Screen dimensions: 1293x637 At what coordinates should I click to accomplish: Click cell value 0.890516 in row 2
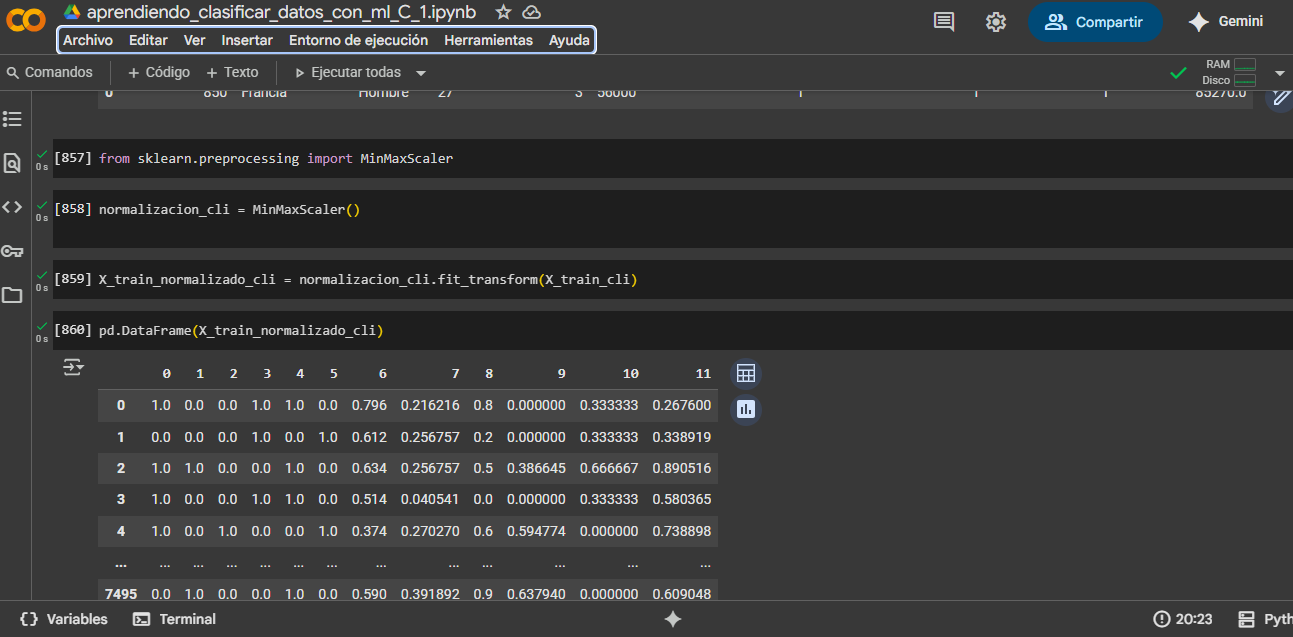(x=682, y=468)
